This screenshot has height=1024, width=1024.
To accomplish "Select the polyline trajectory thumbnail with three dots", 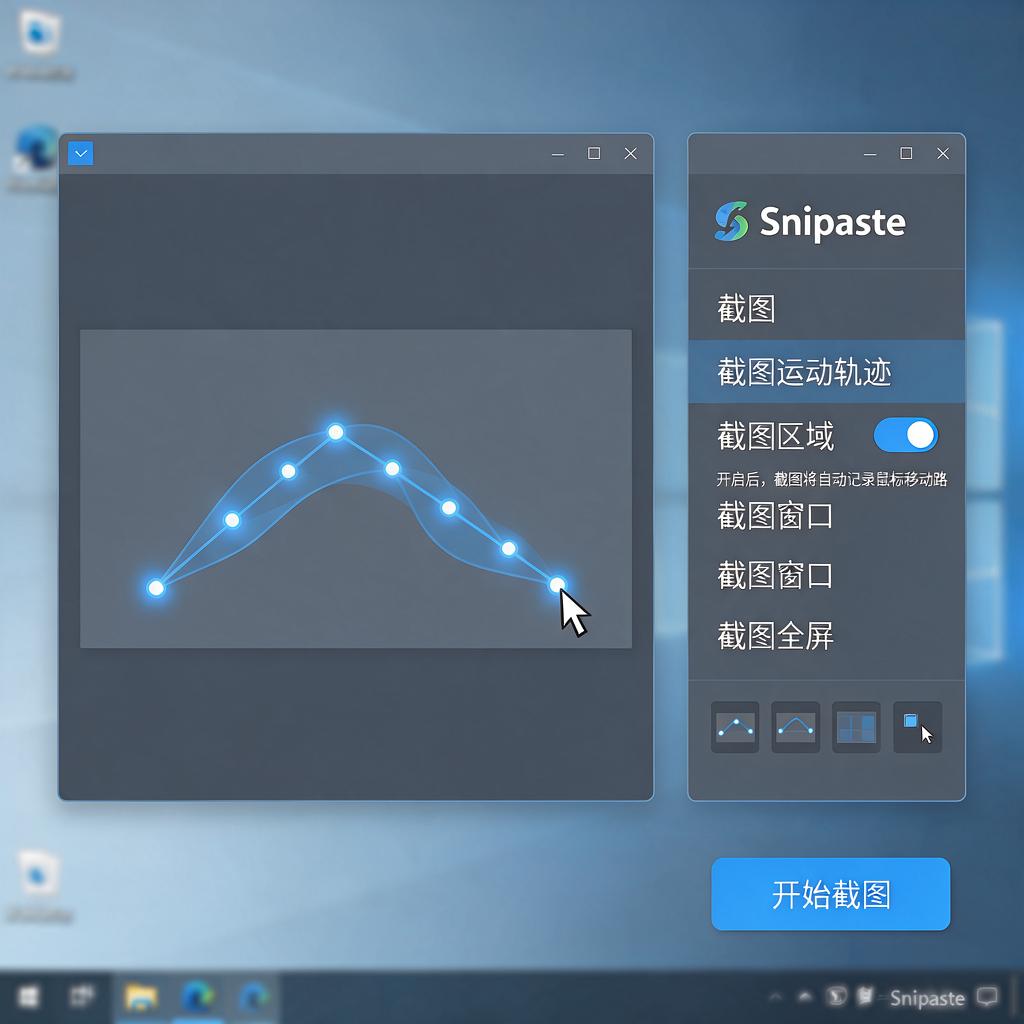I will pos(735,727).
